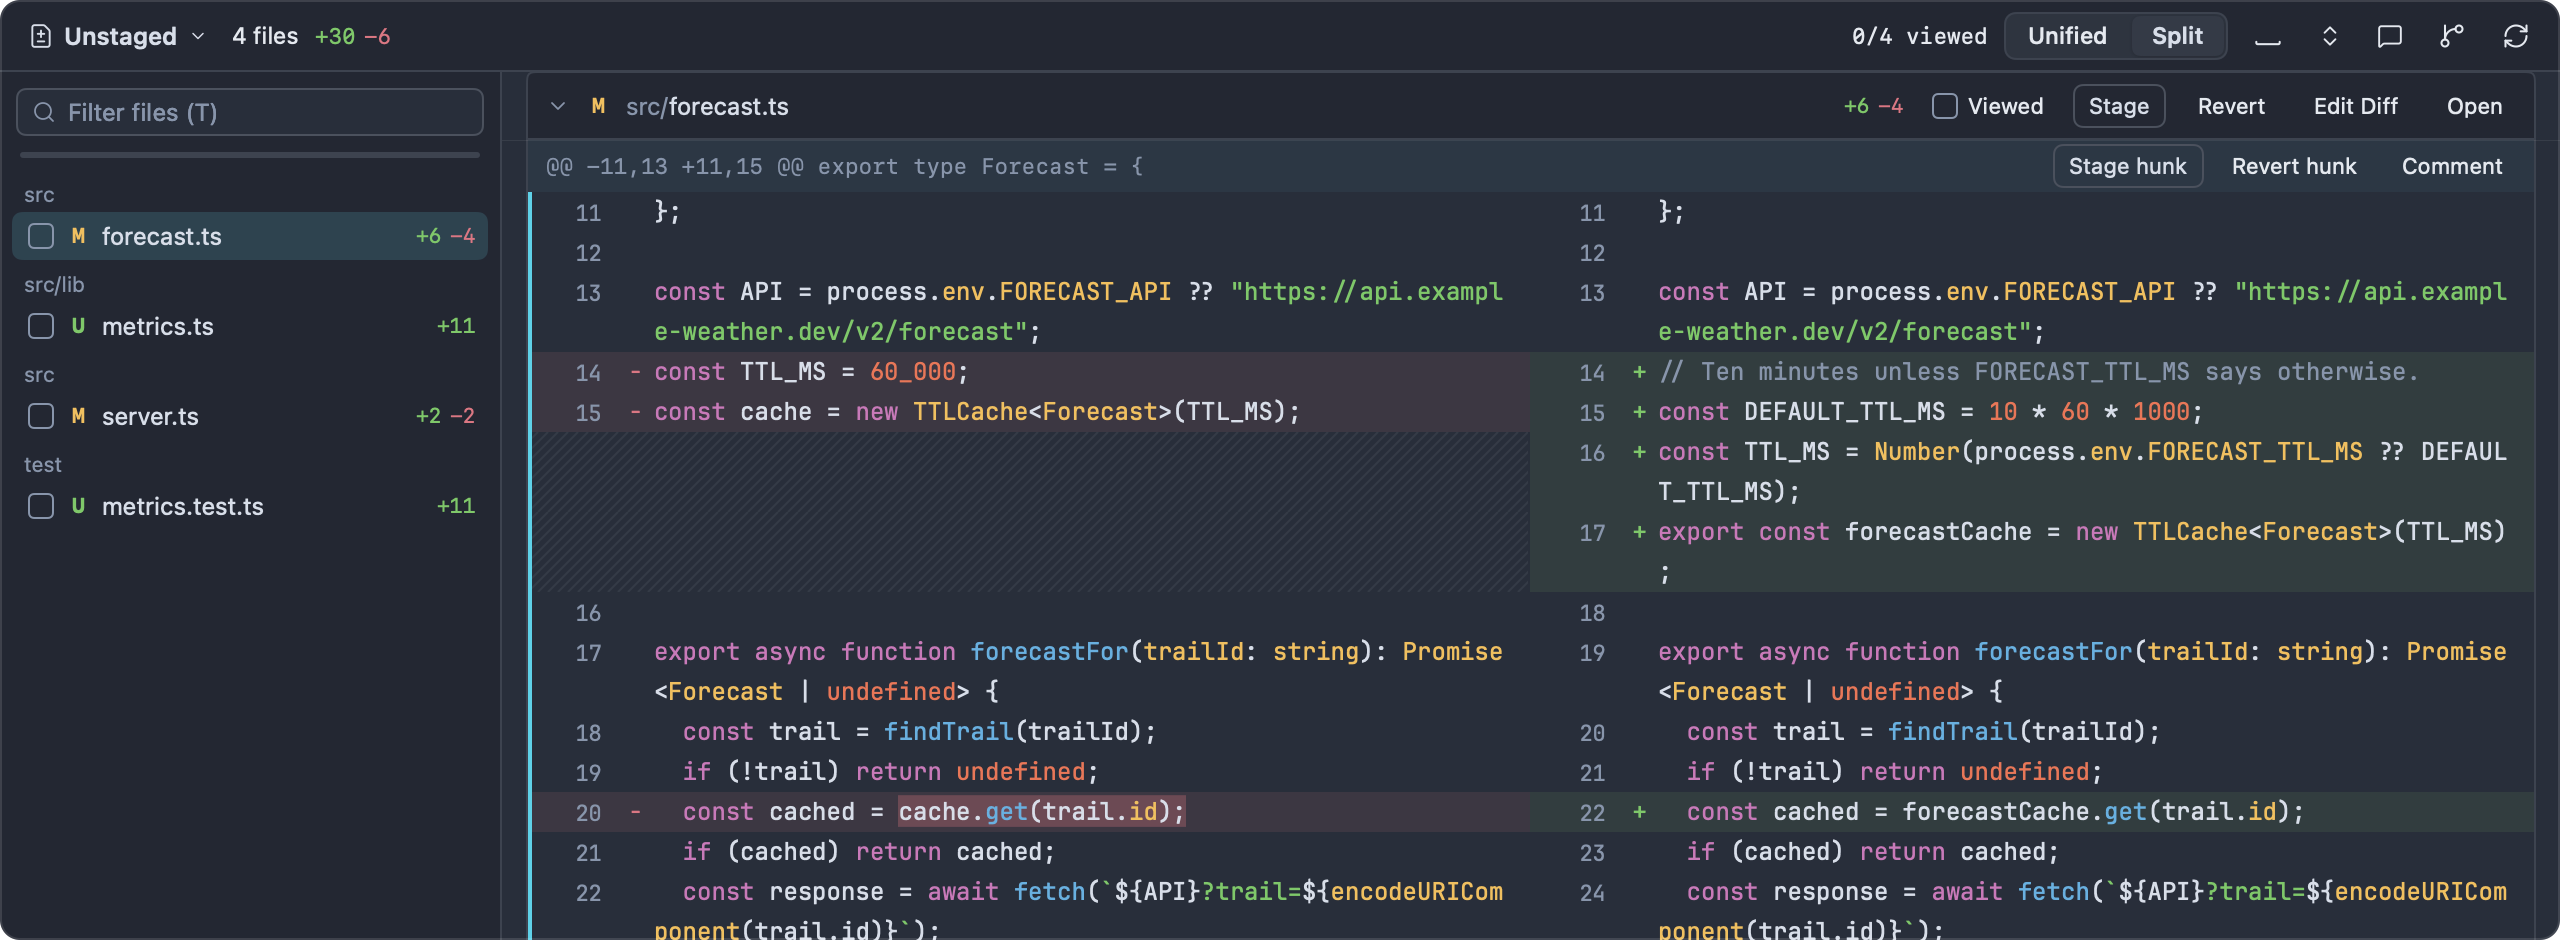
Task: Collapse the src/forecast.ts diff chevron
Action: pyautogui.click(x=558, y=106)
